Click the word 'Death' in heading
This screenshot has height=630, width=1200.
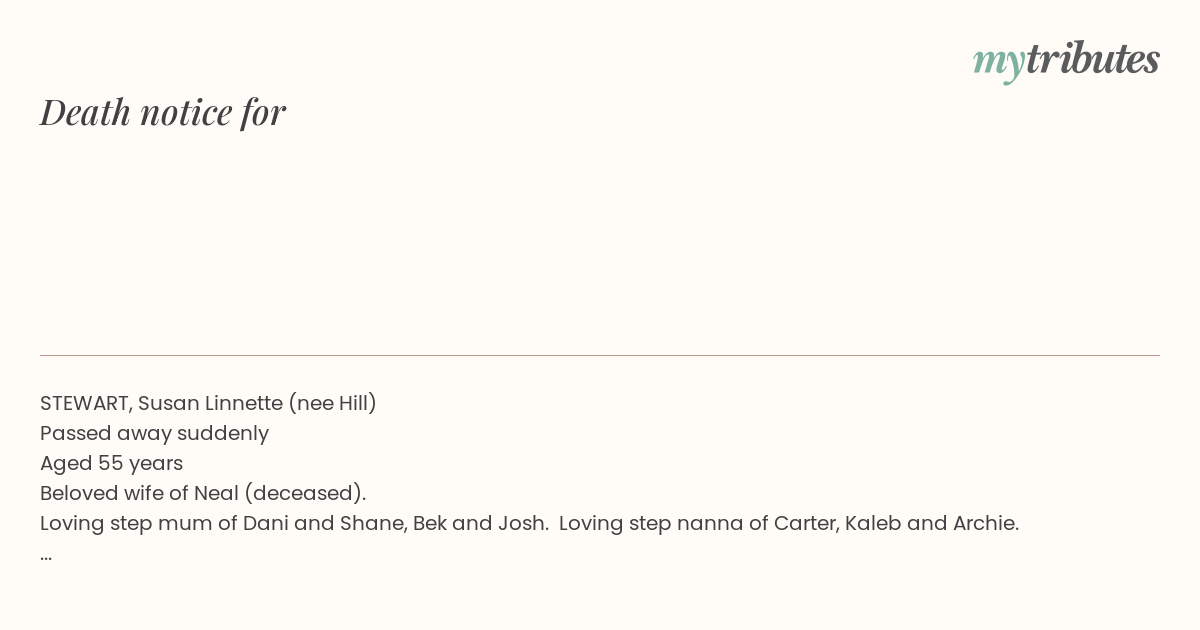[85, 112]
